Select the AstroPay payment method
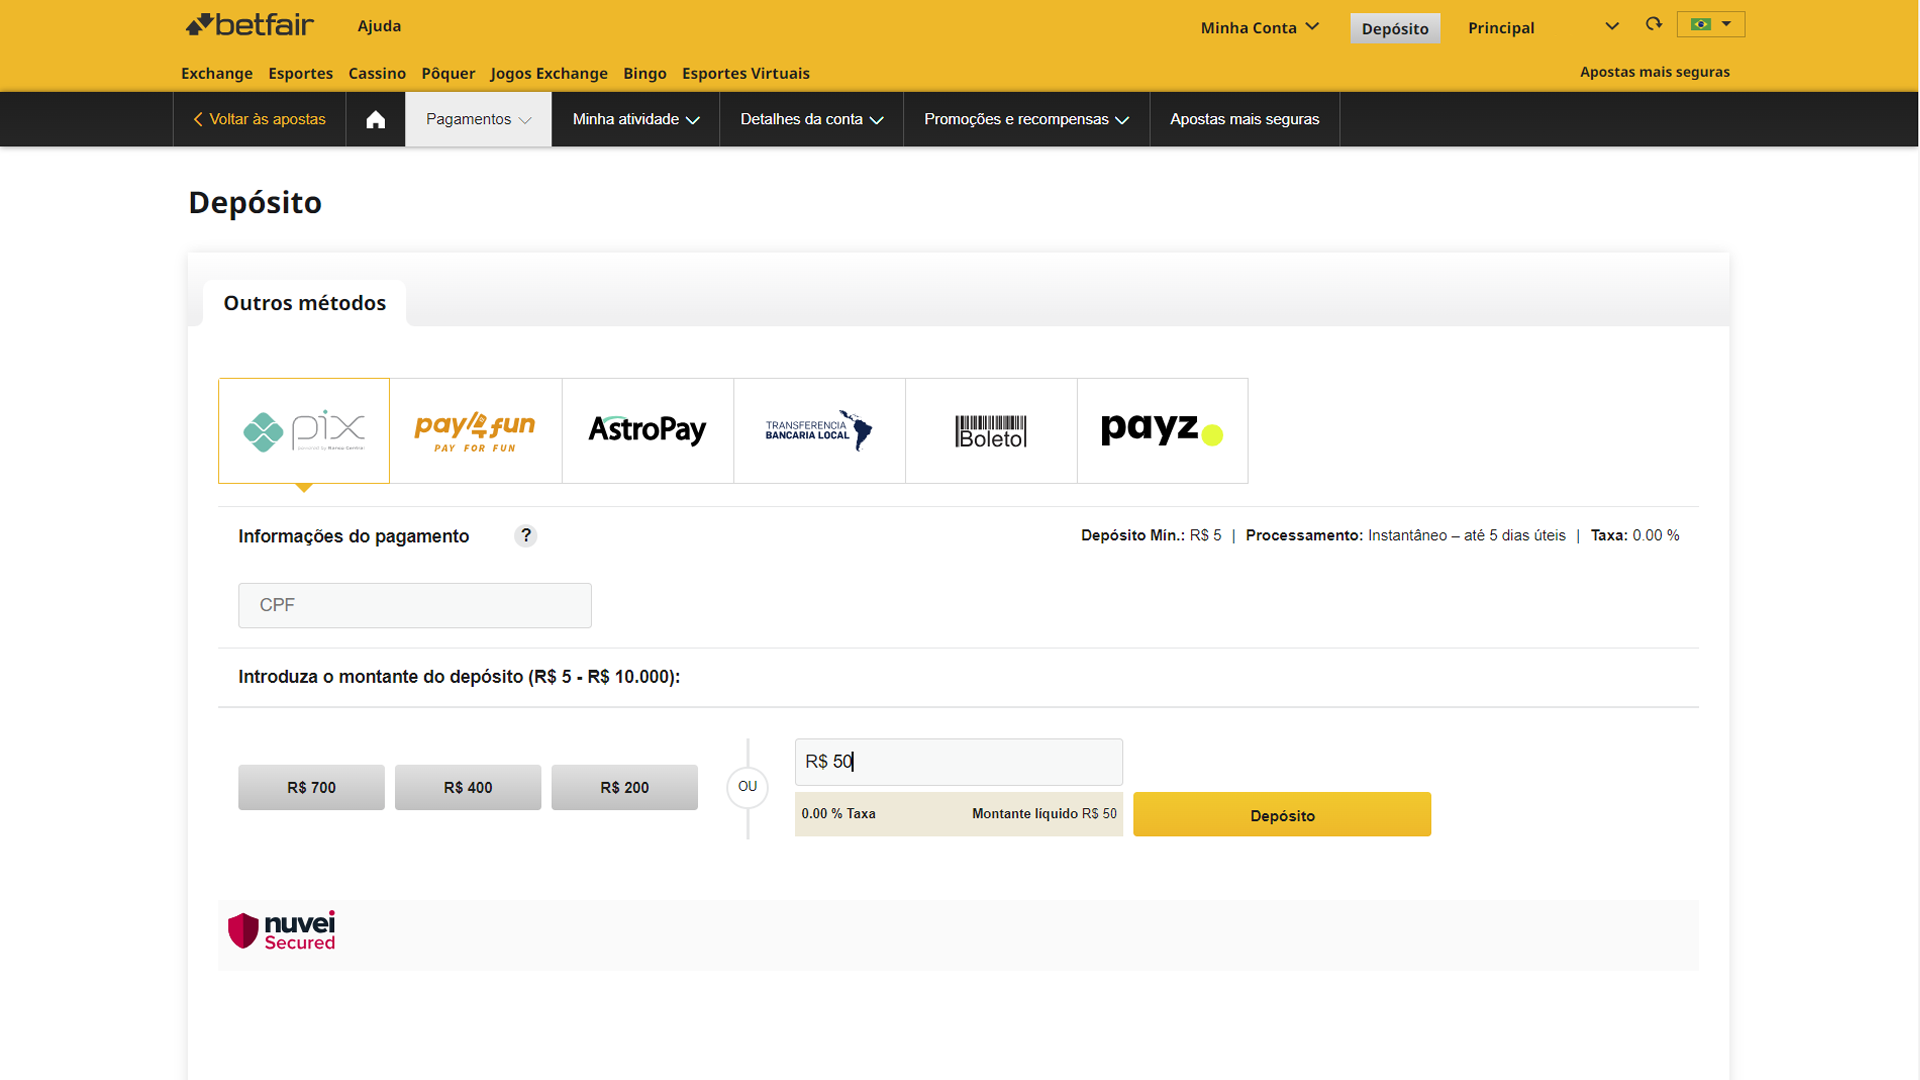The width and height of the screenshot is (1920, 1080). [648, 431]
